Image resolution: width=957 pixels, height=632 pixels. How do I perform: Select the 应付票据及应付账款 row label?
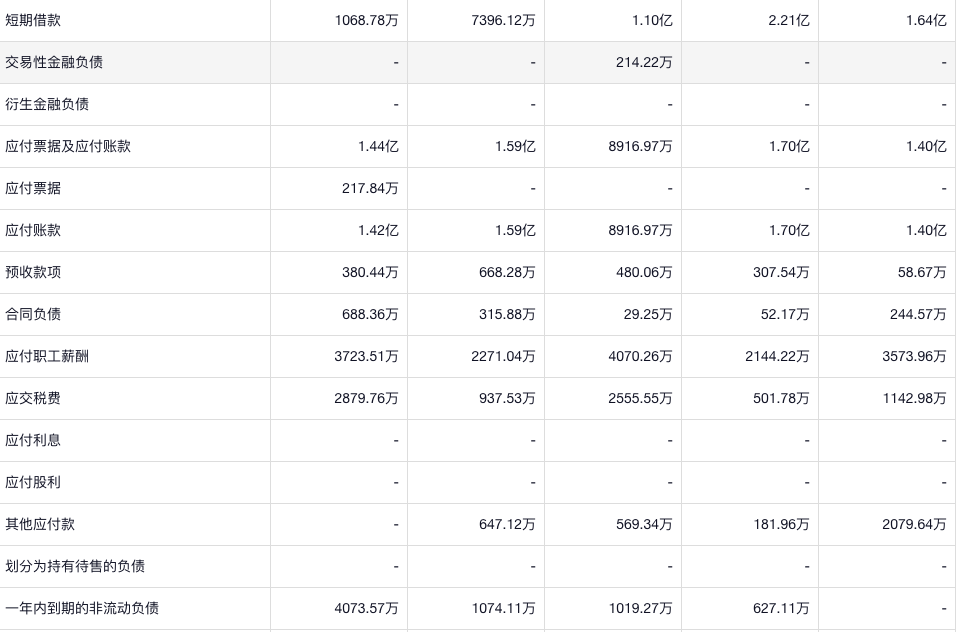tap(68, 146)
